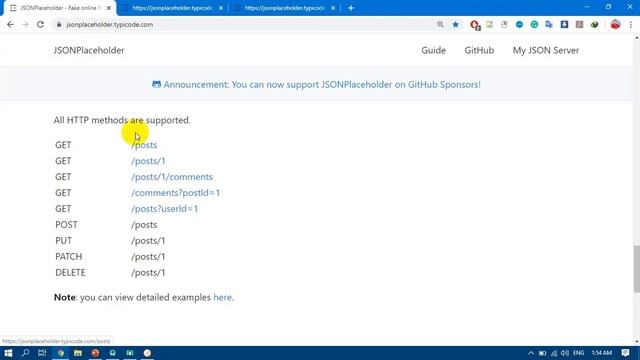Open the Windows Start menu
The image size is (640, 360).
[8, 353]
